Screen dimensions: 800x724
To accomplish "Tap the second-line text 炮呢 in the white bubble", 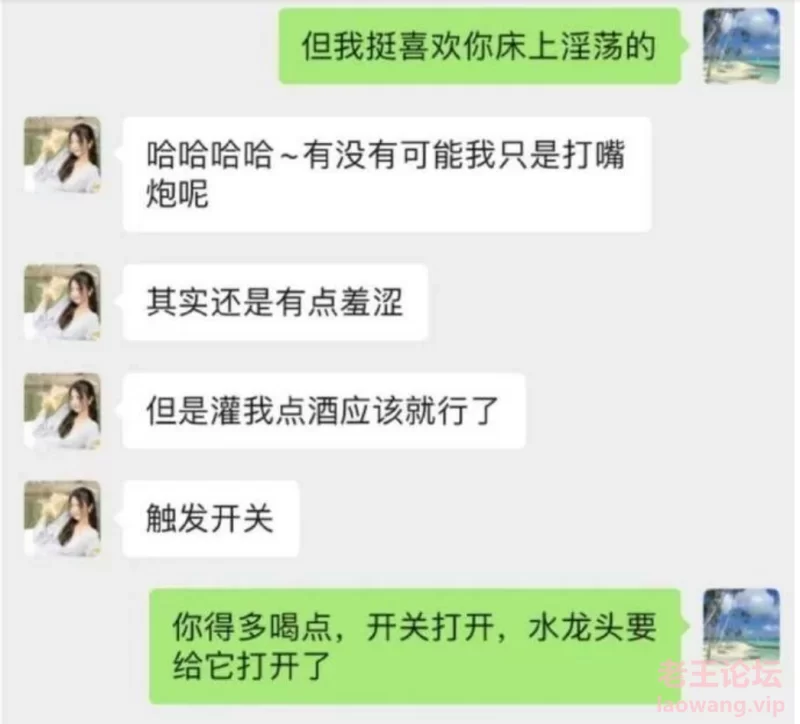I will click(178, 194).
